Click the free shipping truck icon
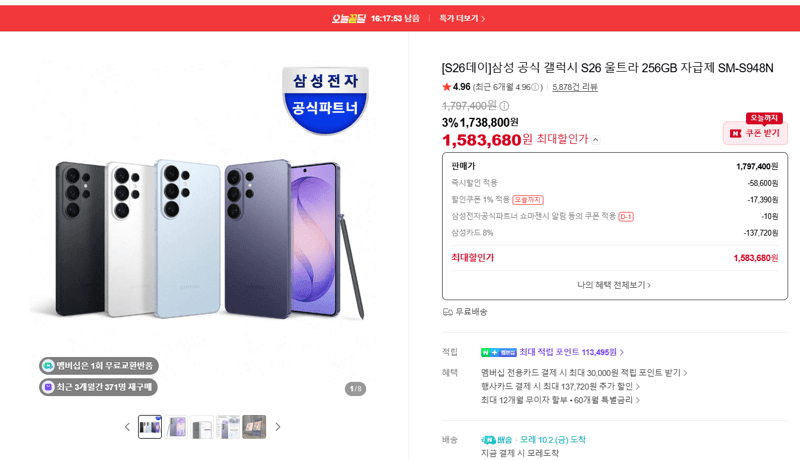Image resolution: width=800 pixels, height=460 pixels. 447,312
